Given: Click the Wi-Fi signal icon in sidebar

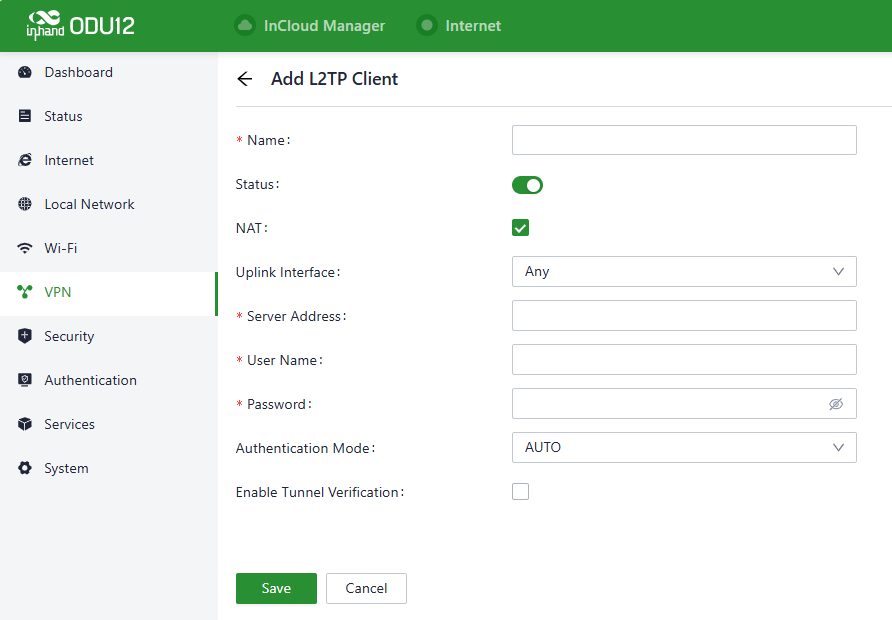Looking at the screenshot, I should click(25, 248).
